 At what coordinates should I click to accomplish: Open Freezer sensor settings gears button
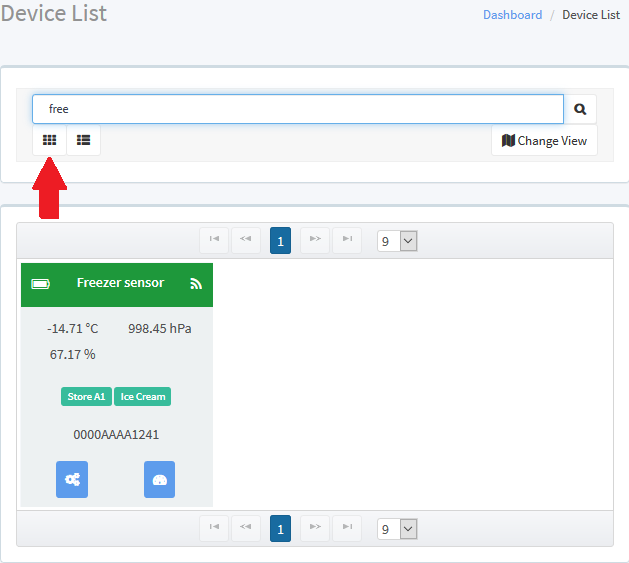tap(72, 480)
